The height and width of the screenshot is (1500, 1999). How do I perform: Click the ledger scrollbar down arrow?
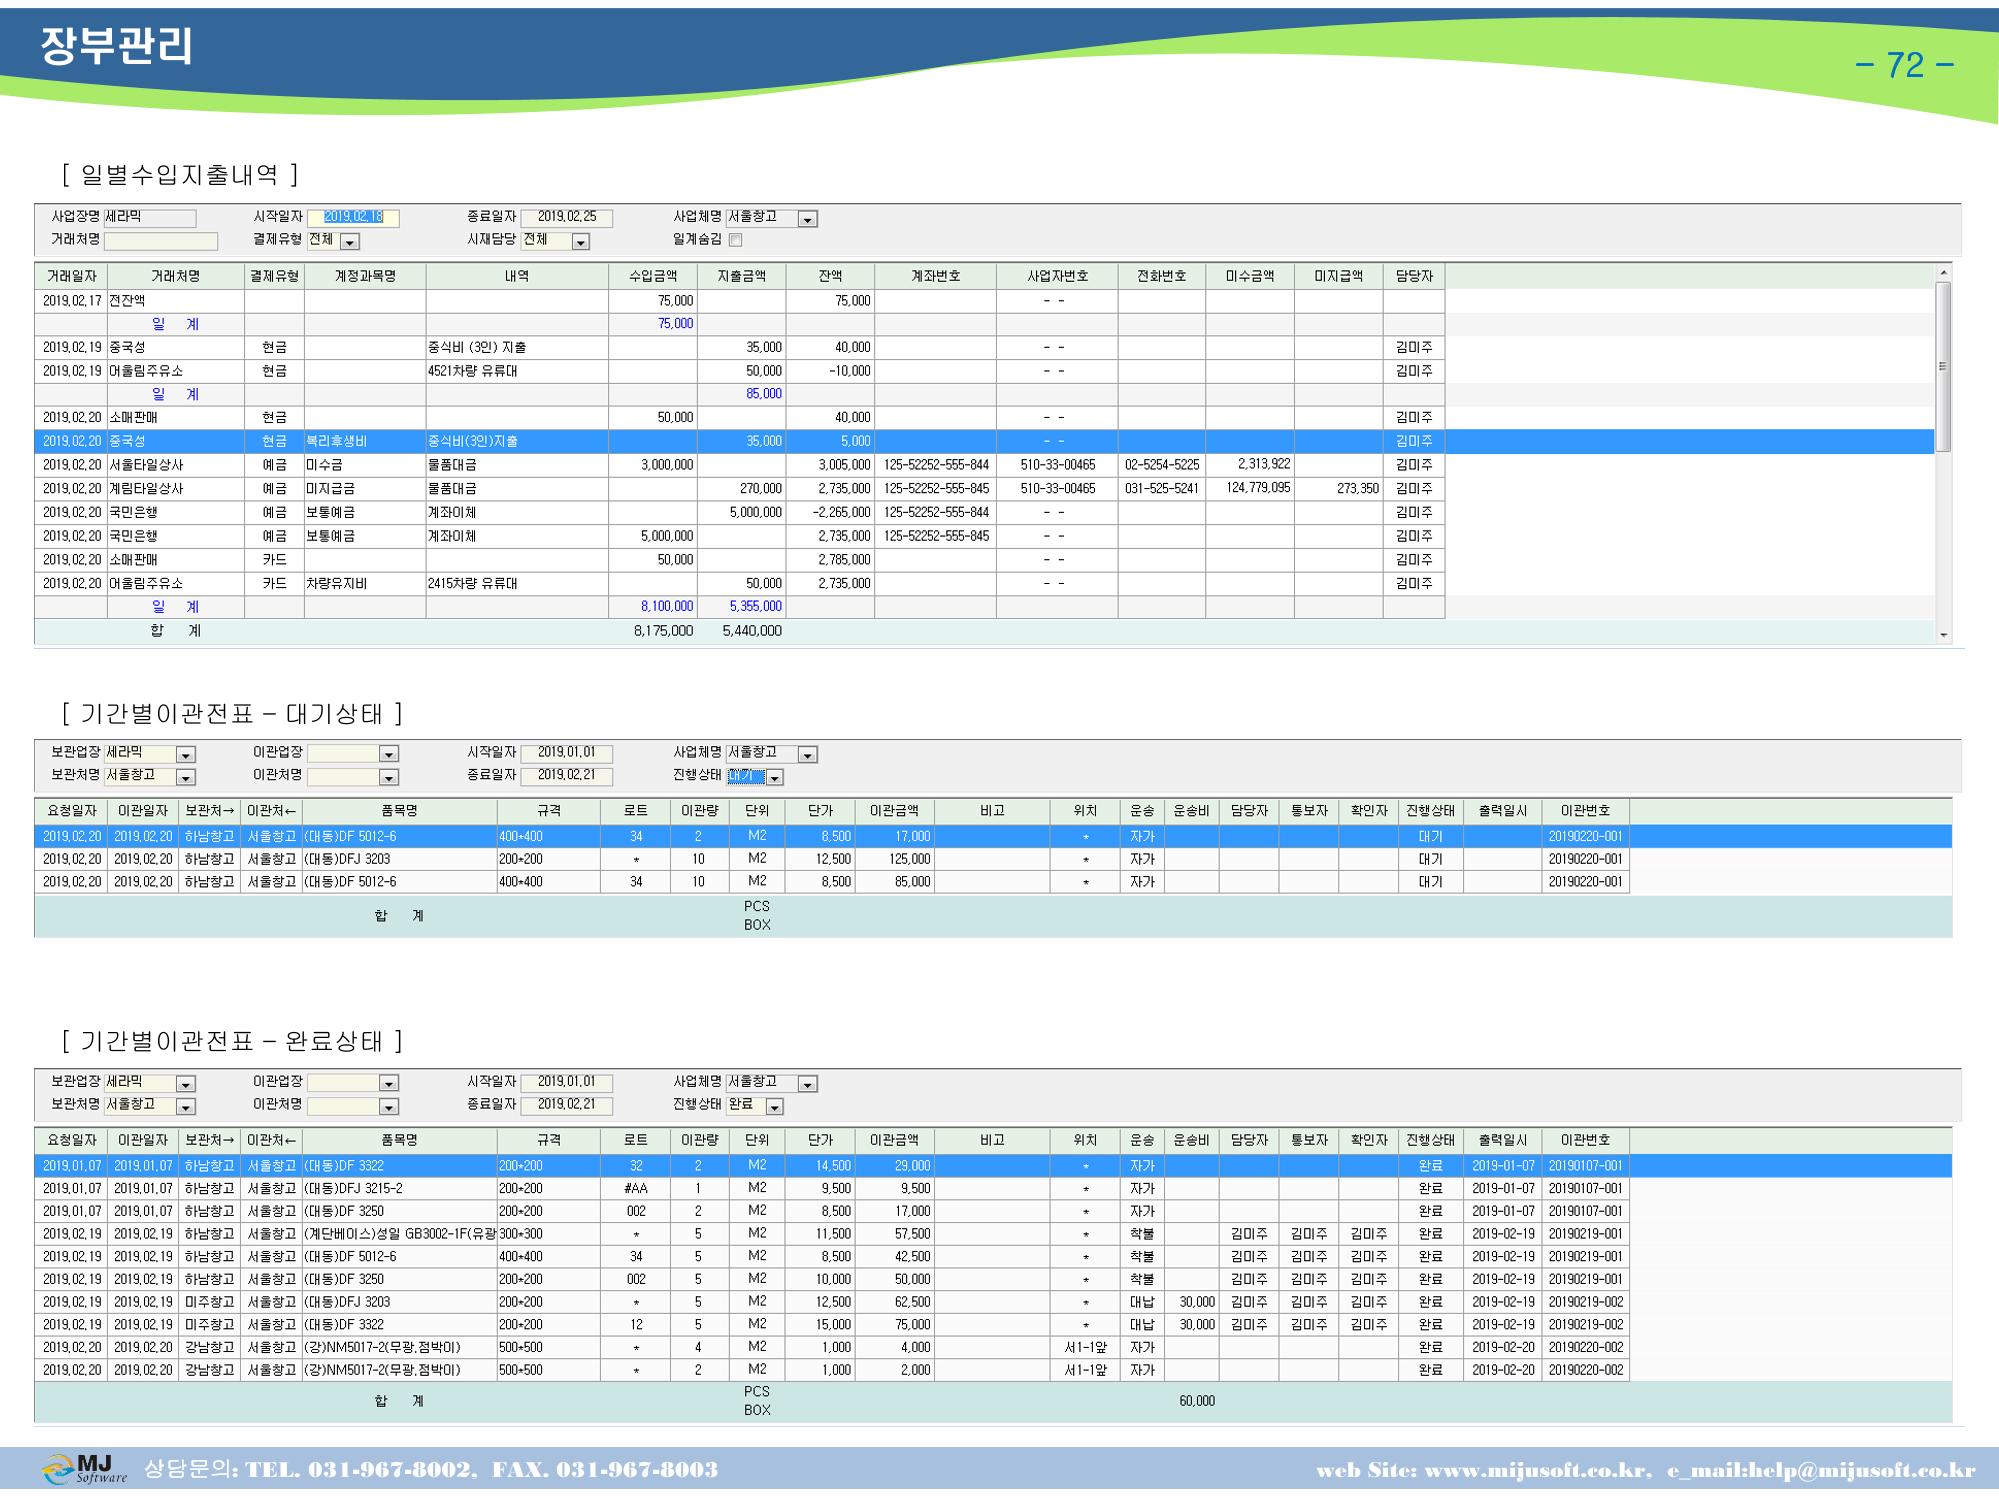pos(1943,635)
